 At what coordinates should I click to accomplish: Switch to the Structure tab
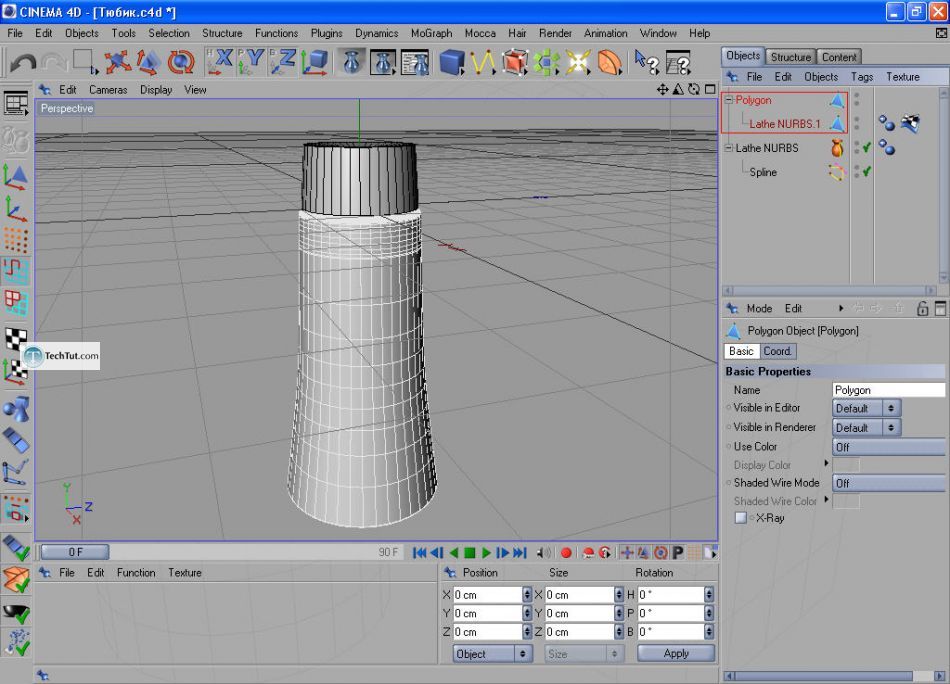[791, 57]
